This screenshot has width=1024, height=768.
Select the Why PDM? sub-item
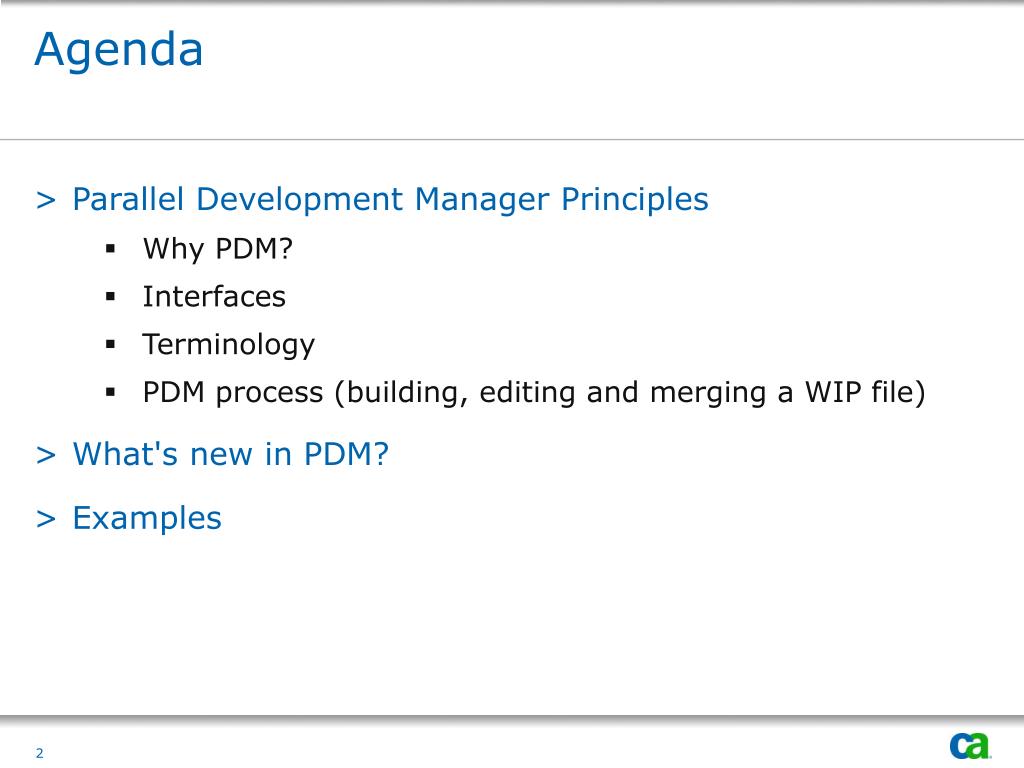[x=218, y=249]
